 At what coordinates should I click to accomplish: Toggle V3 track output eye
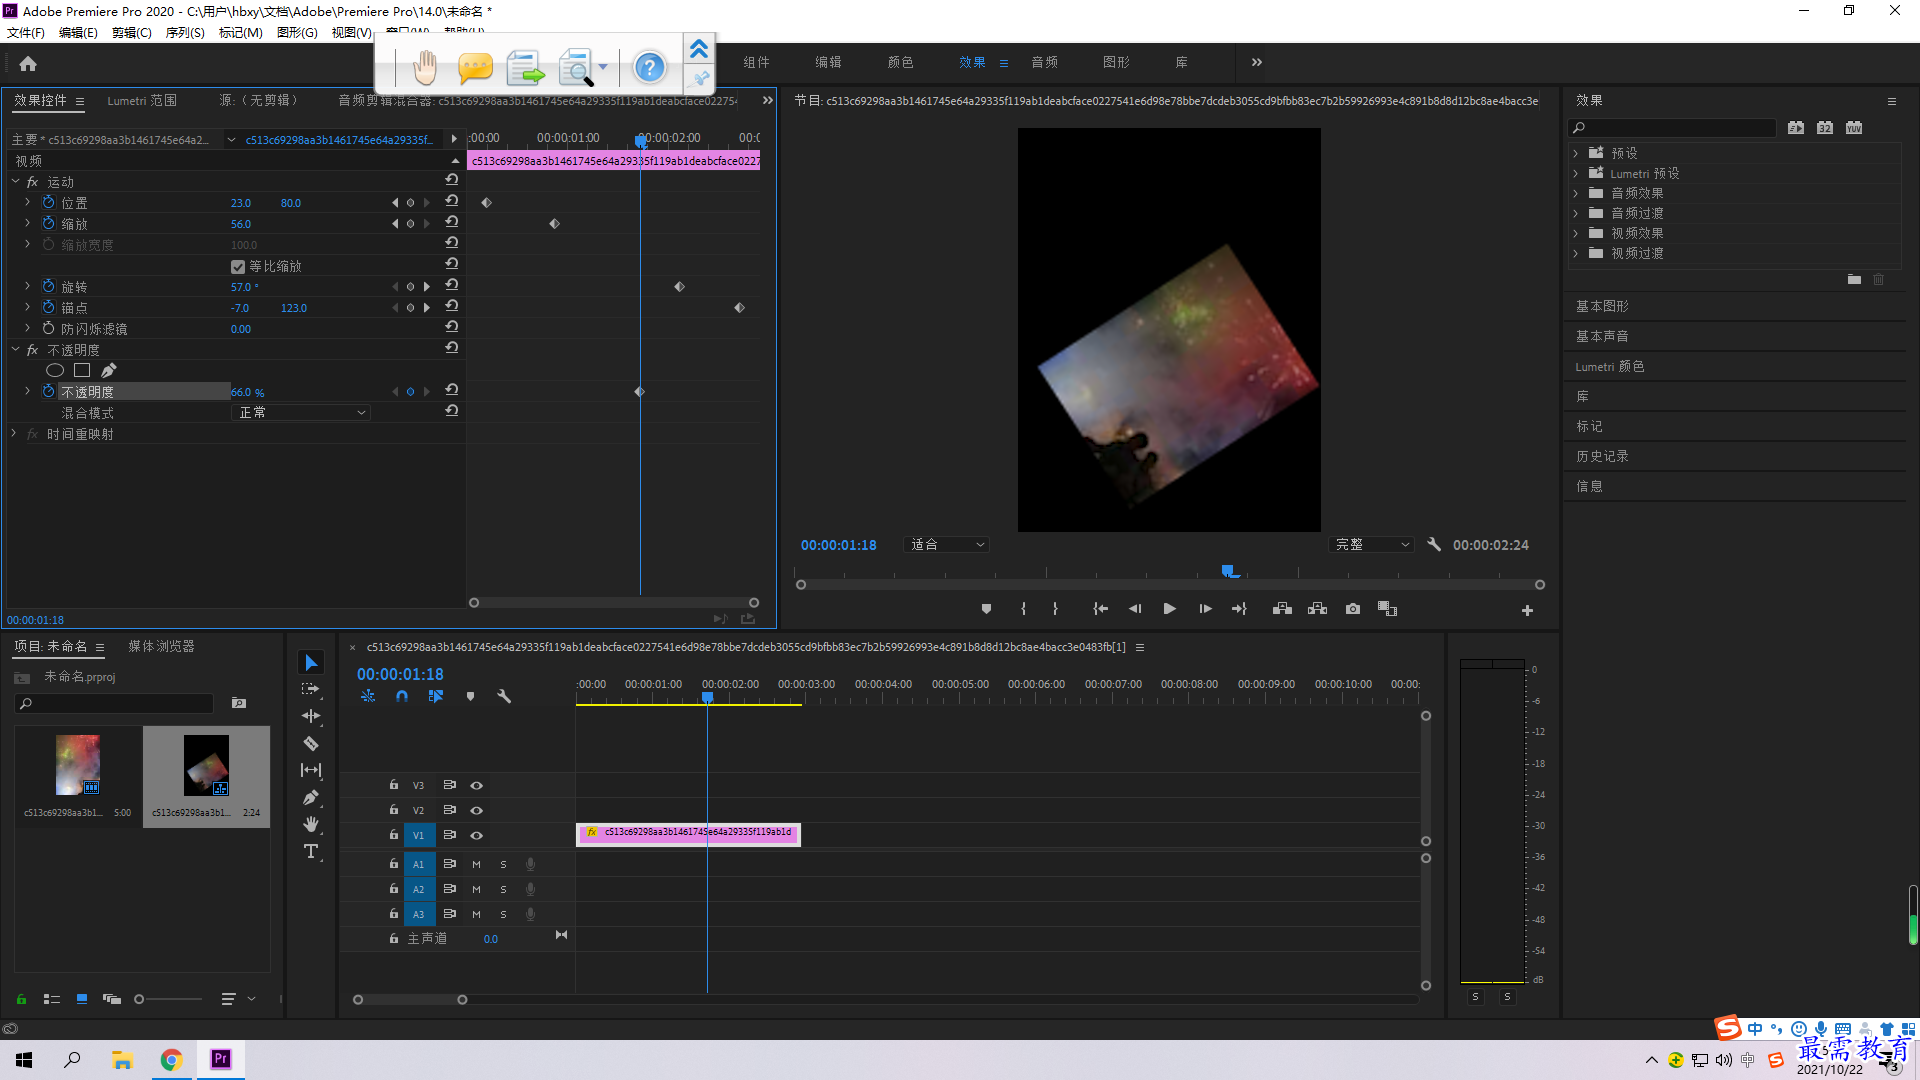pyautogui.click(x=477, y=785)
